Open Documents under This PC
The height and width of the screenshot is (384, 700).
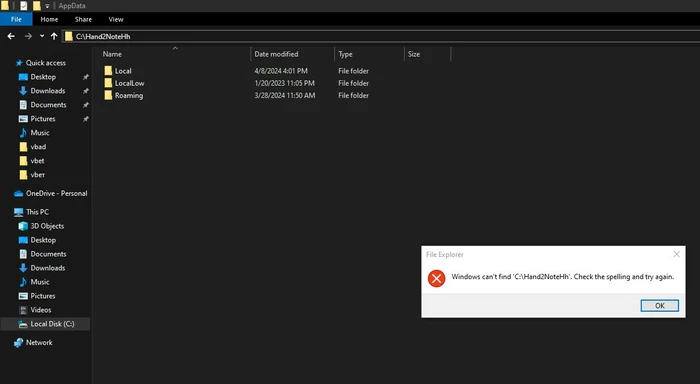pos(48,254)
